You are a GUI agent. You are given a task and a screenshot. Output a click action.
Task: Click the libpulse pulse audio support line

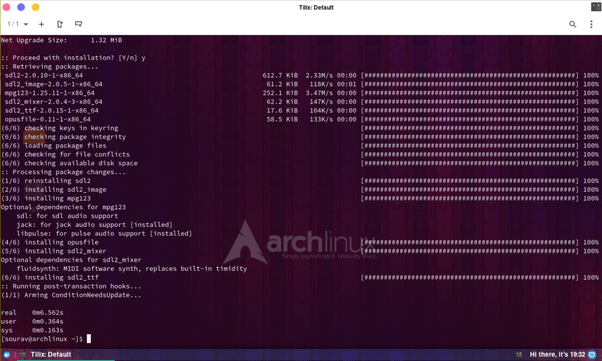click(104, 233)
